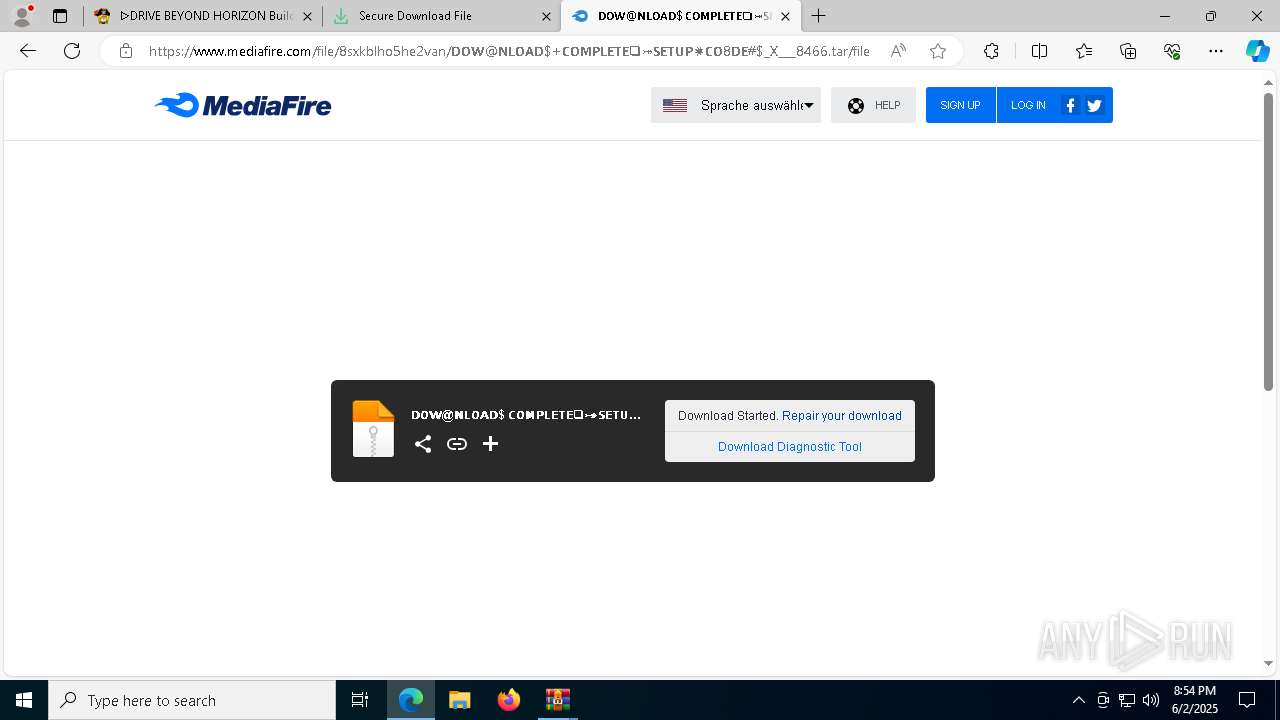Add page to favorites star icon
The height and width of the screenshot is (720, 1280).
click(938, 51)
